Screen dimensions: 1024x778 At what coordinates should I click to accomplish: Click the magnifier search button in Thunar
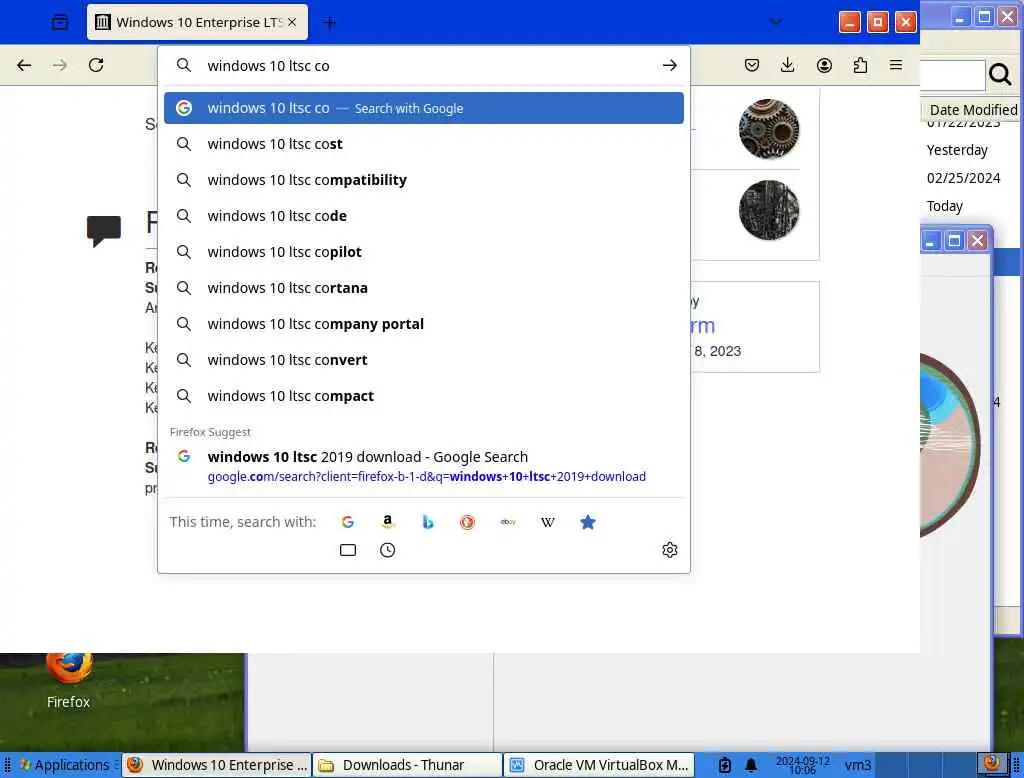pos(1000,75)
